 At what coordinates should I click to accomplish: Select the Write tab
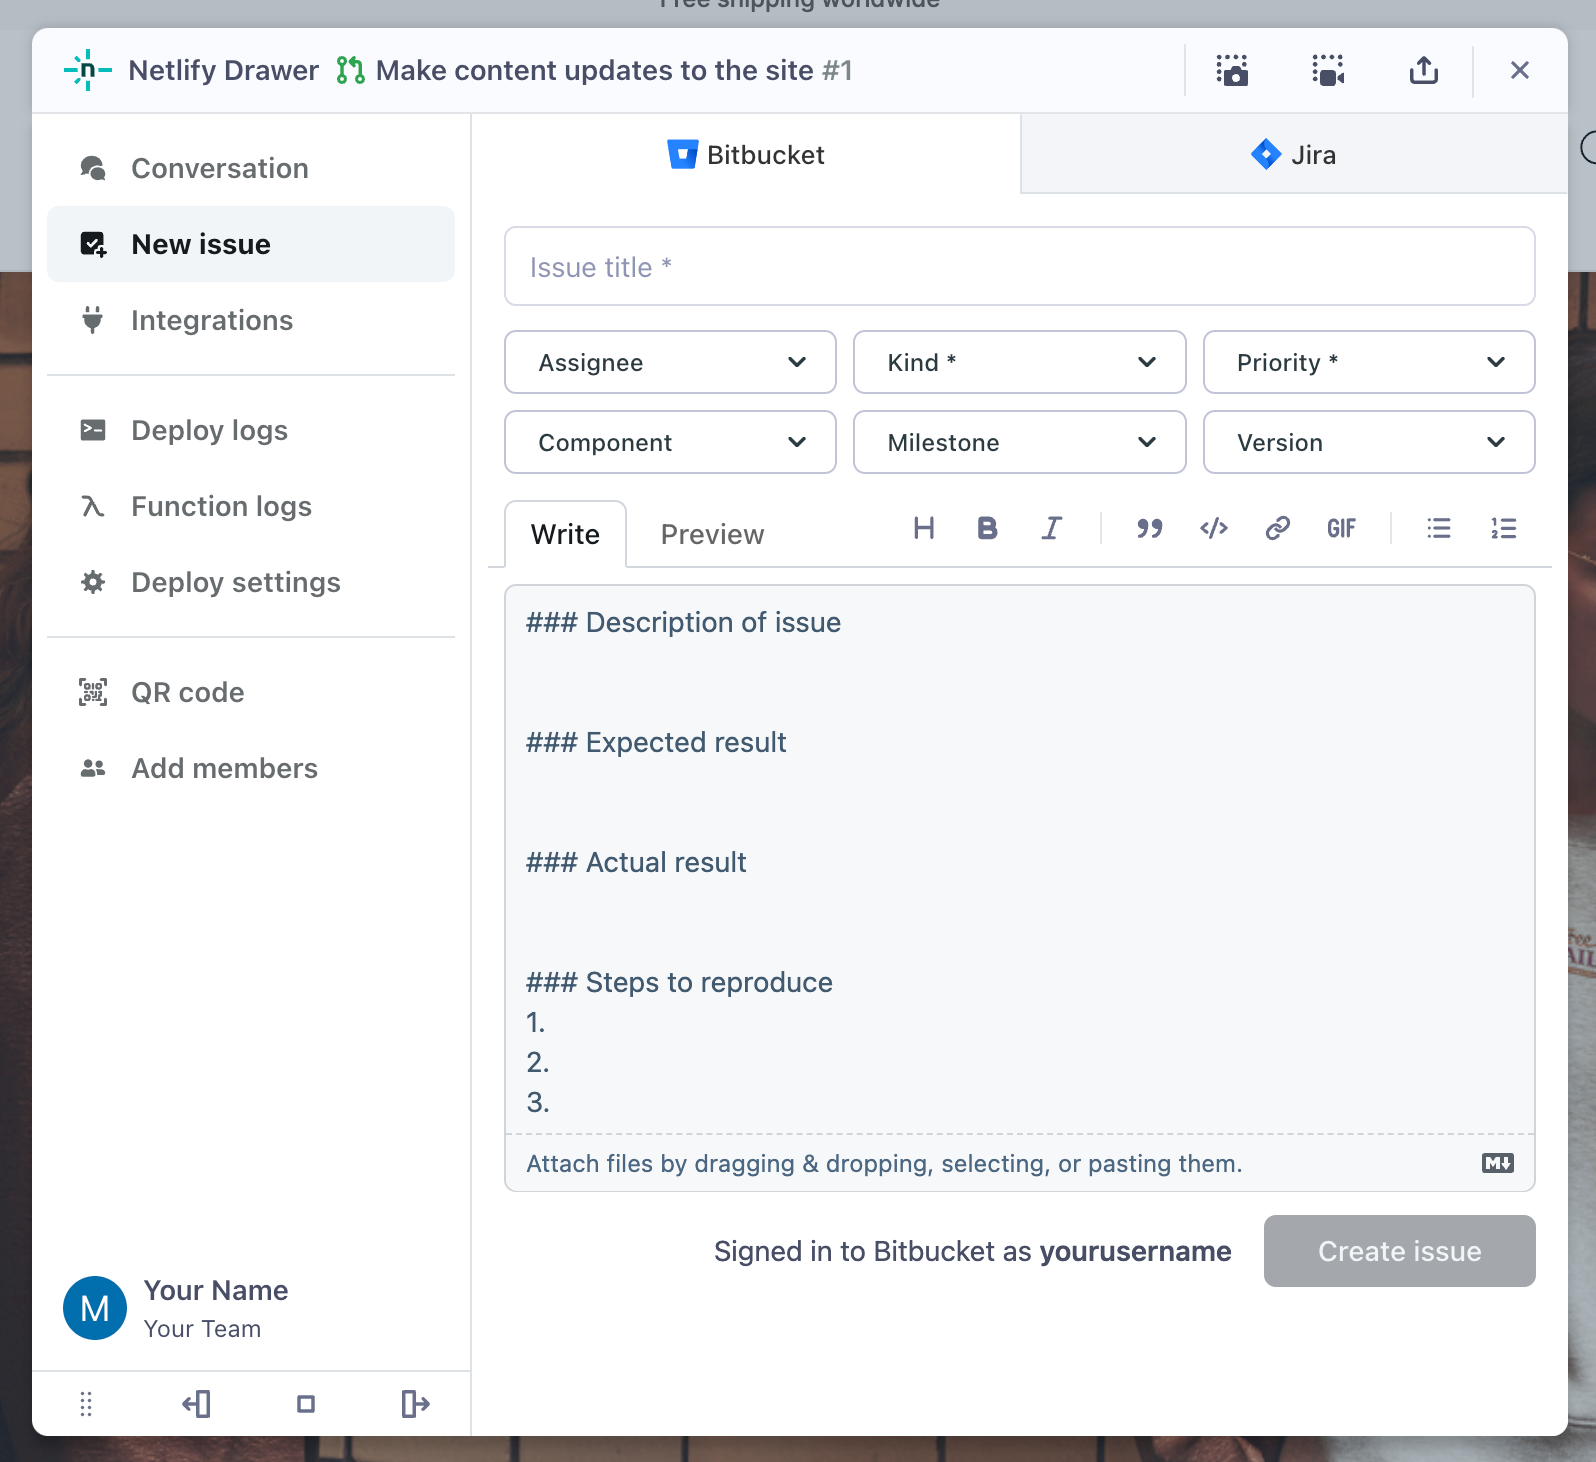tap(566, 534)
